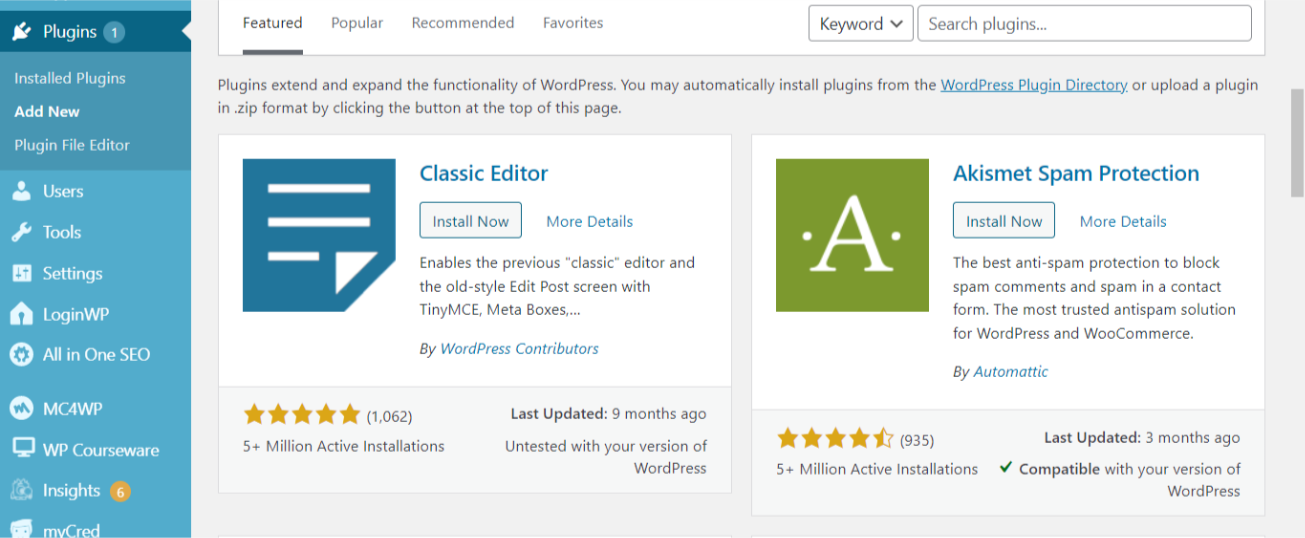Viewport: 1305px width, 538px height.
Task: Open the Akismet Spam Protection title link
Action: click(x=1076, y=173)
